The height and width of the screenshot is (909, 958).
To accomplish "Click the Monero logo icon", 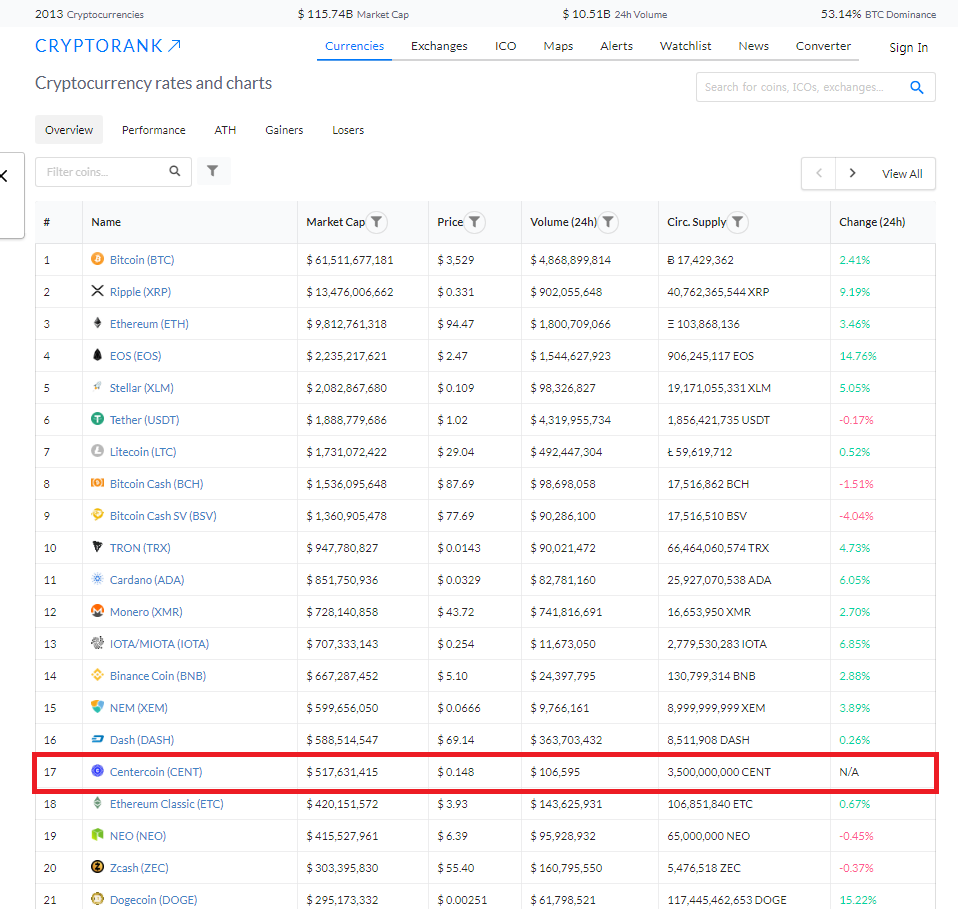I will (x=97, y=610).
